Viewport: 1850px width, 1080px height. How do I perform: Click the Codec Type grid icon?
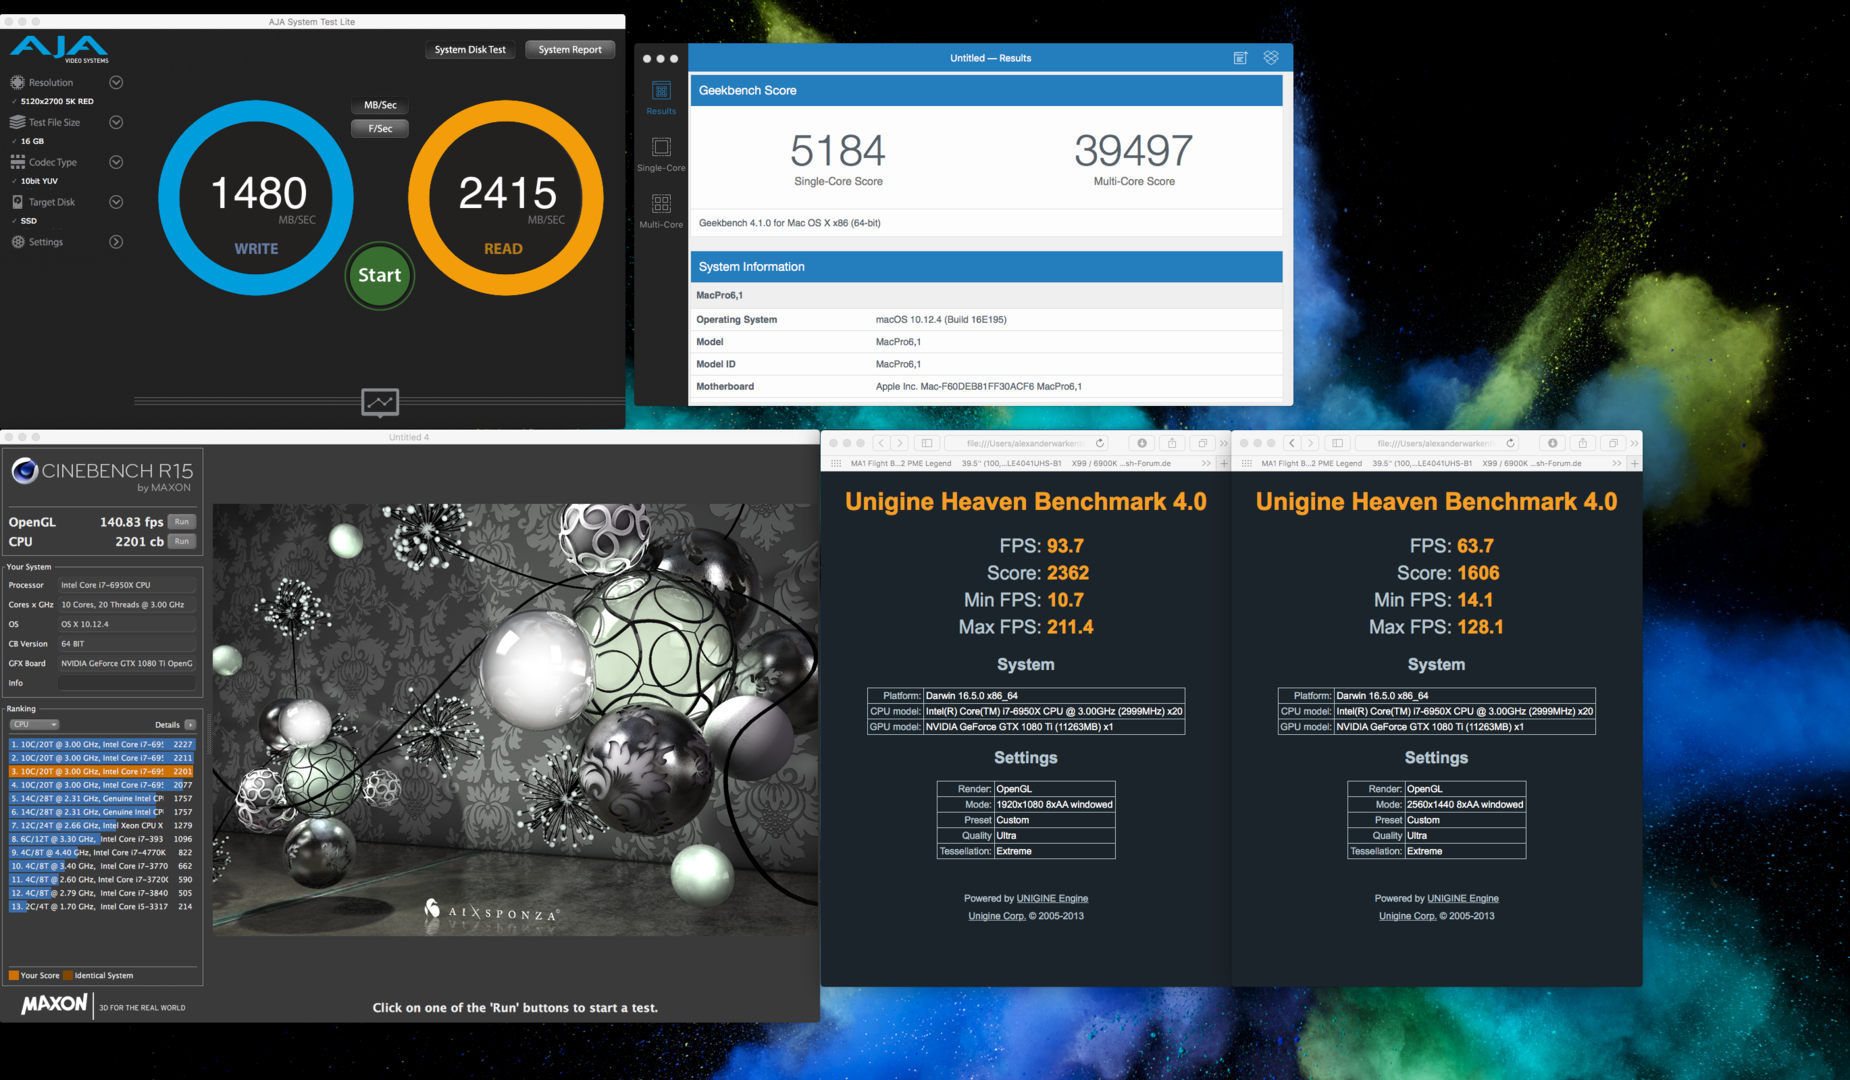pyautogui.click(x=17, y=162)
